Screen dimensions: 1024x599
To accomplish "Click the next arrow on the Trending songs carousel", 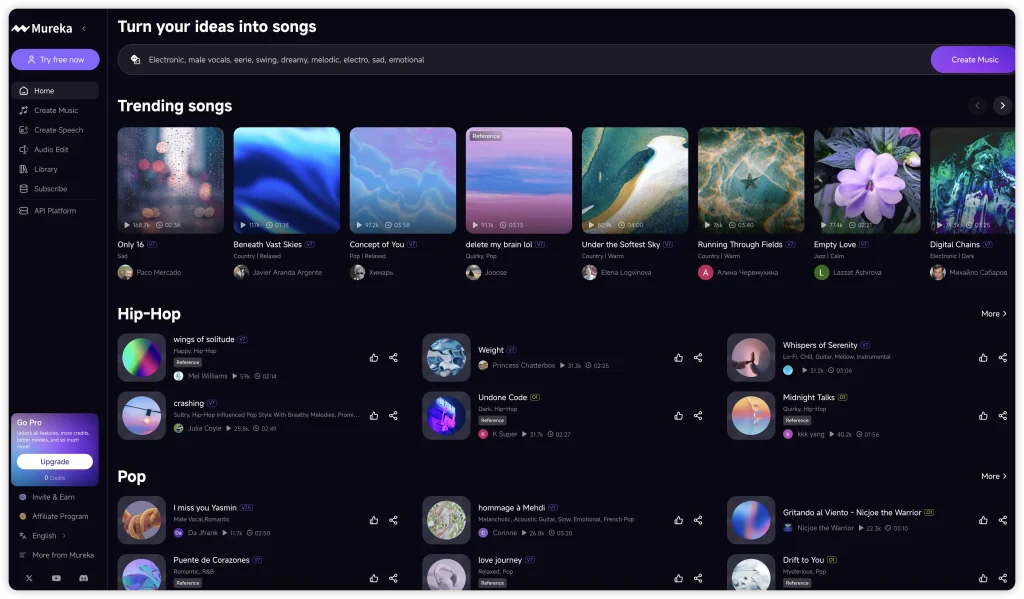I will (1003, 105).
